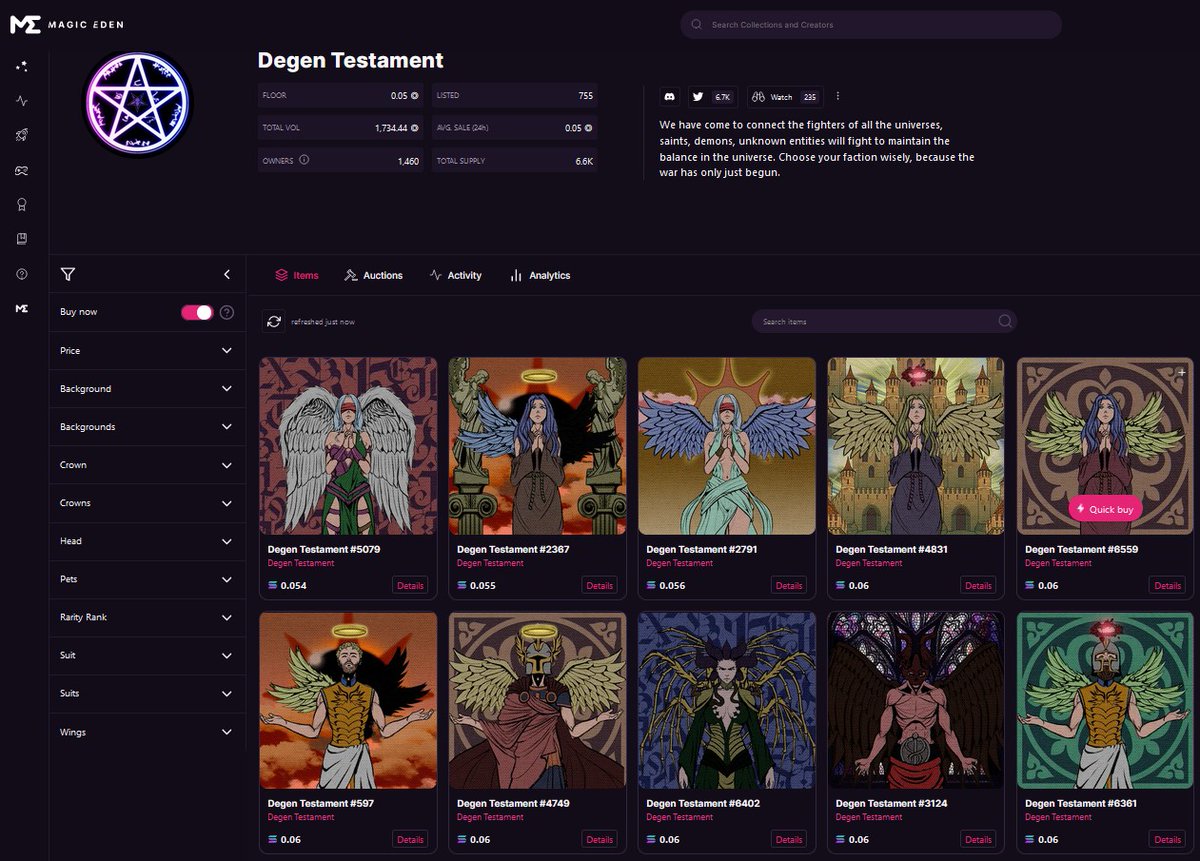
Task: Open the book icon in sidebar
Action: [x=22, y=239]
